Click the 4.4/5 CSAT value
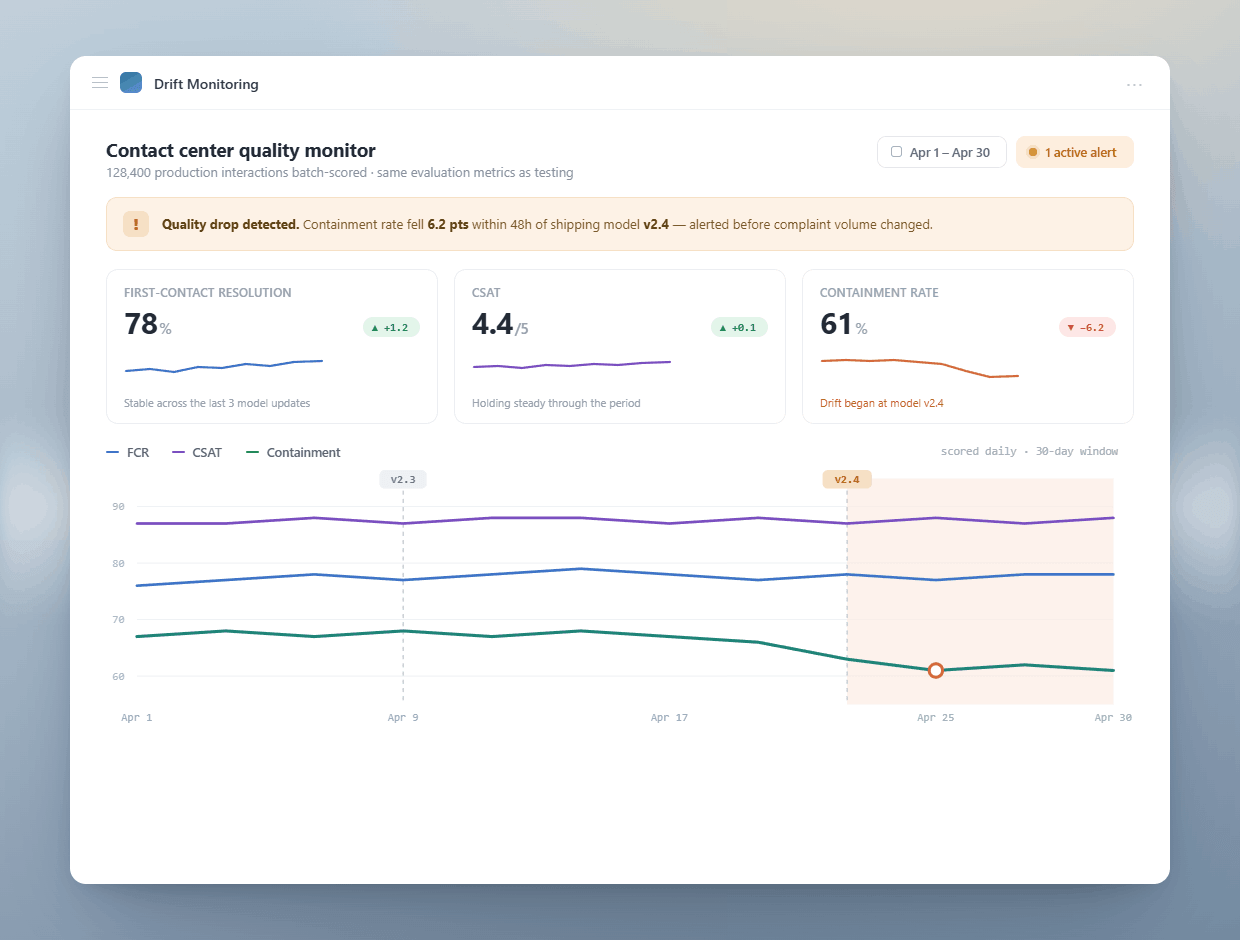Image resolution: width=1240 pixels, height=940 pixels. pyautogui.click(x=500, y=325)
